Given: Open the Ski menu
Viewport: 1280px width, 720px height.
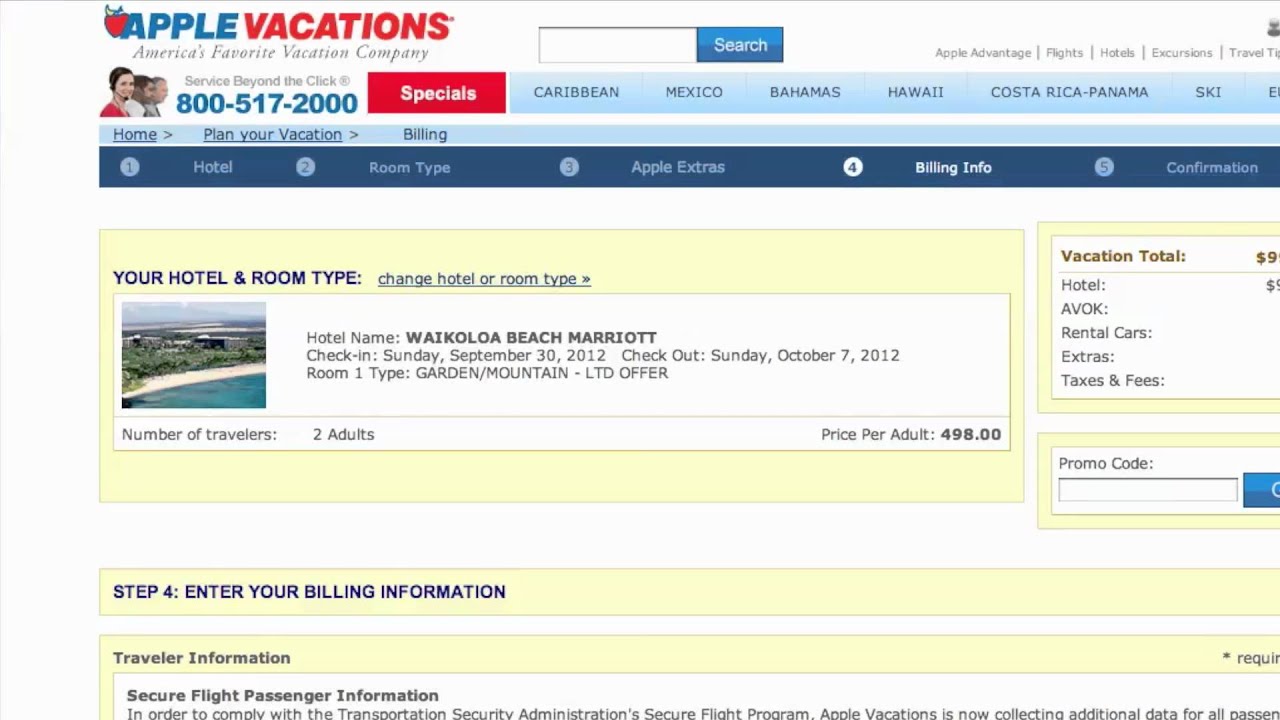Looking at the screenshot, I should tap(1208, 92).
